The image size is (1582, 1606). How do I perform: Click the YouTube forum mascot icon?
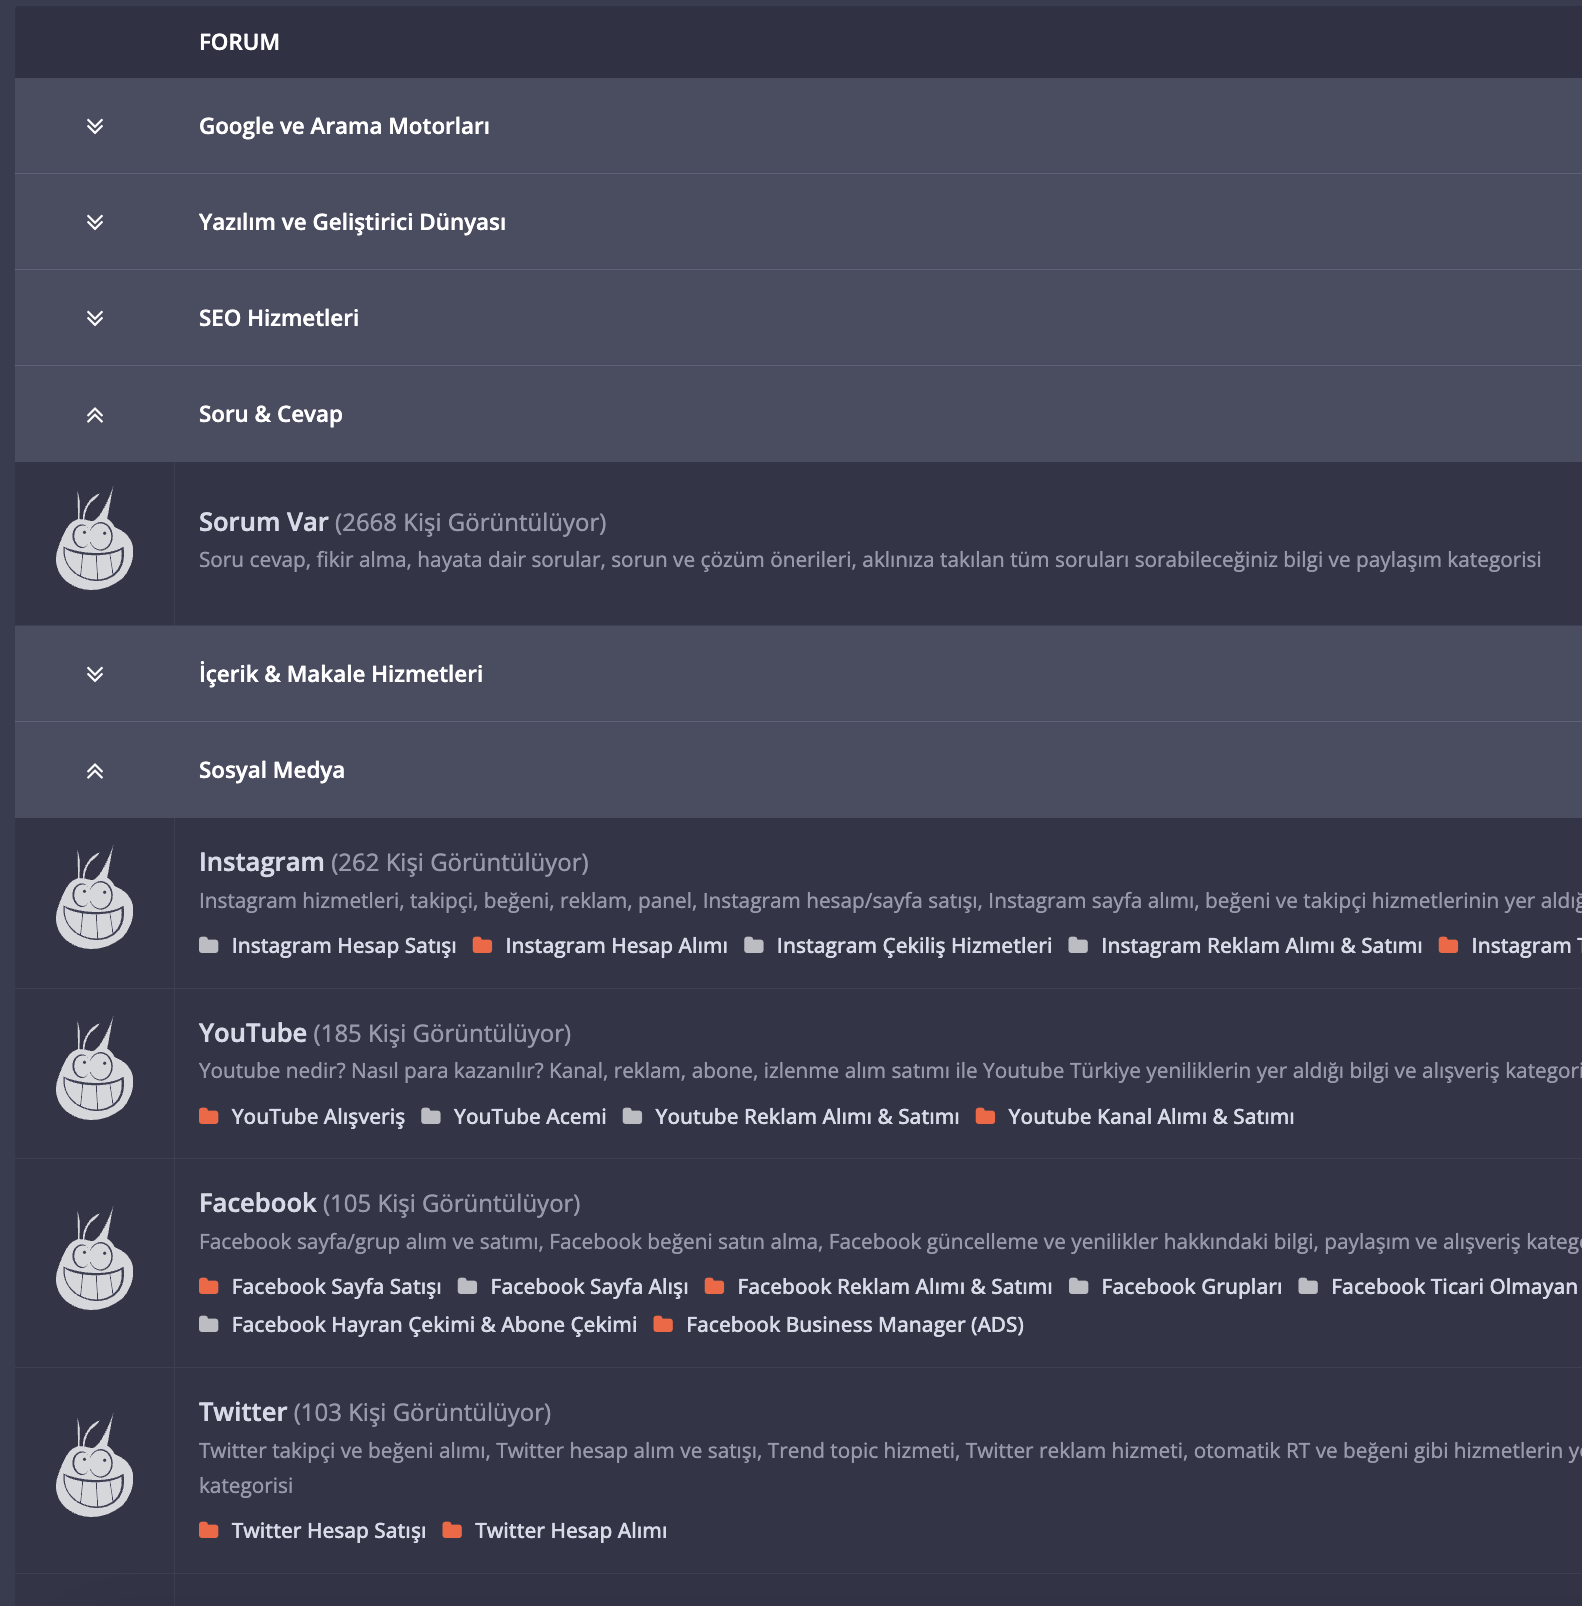94,1070
